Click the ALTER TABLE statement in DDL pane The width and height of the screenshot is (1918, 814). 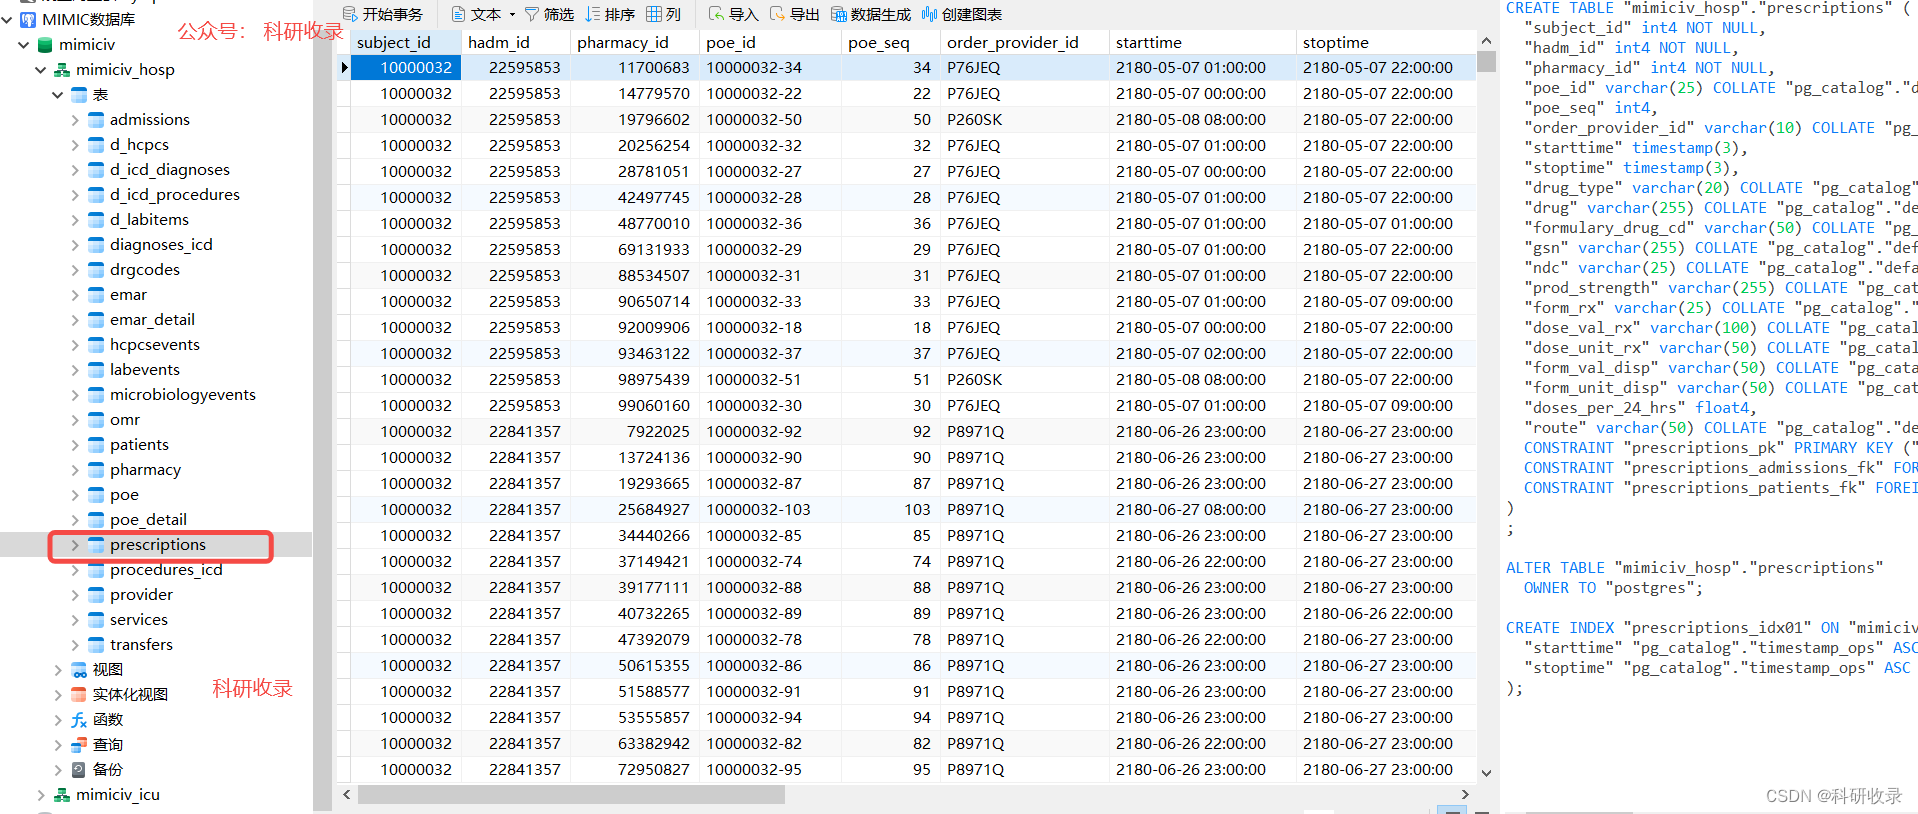click(1694, 568)
